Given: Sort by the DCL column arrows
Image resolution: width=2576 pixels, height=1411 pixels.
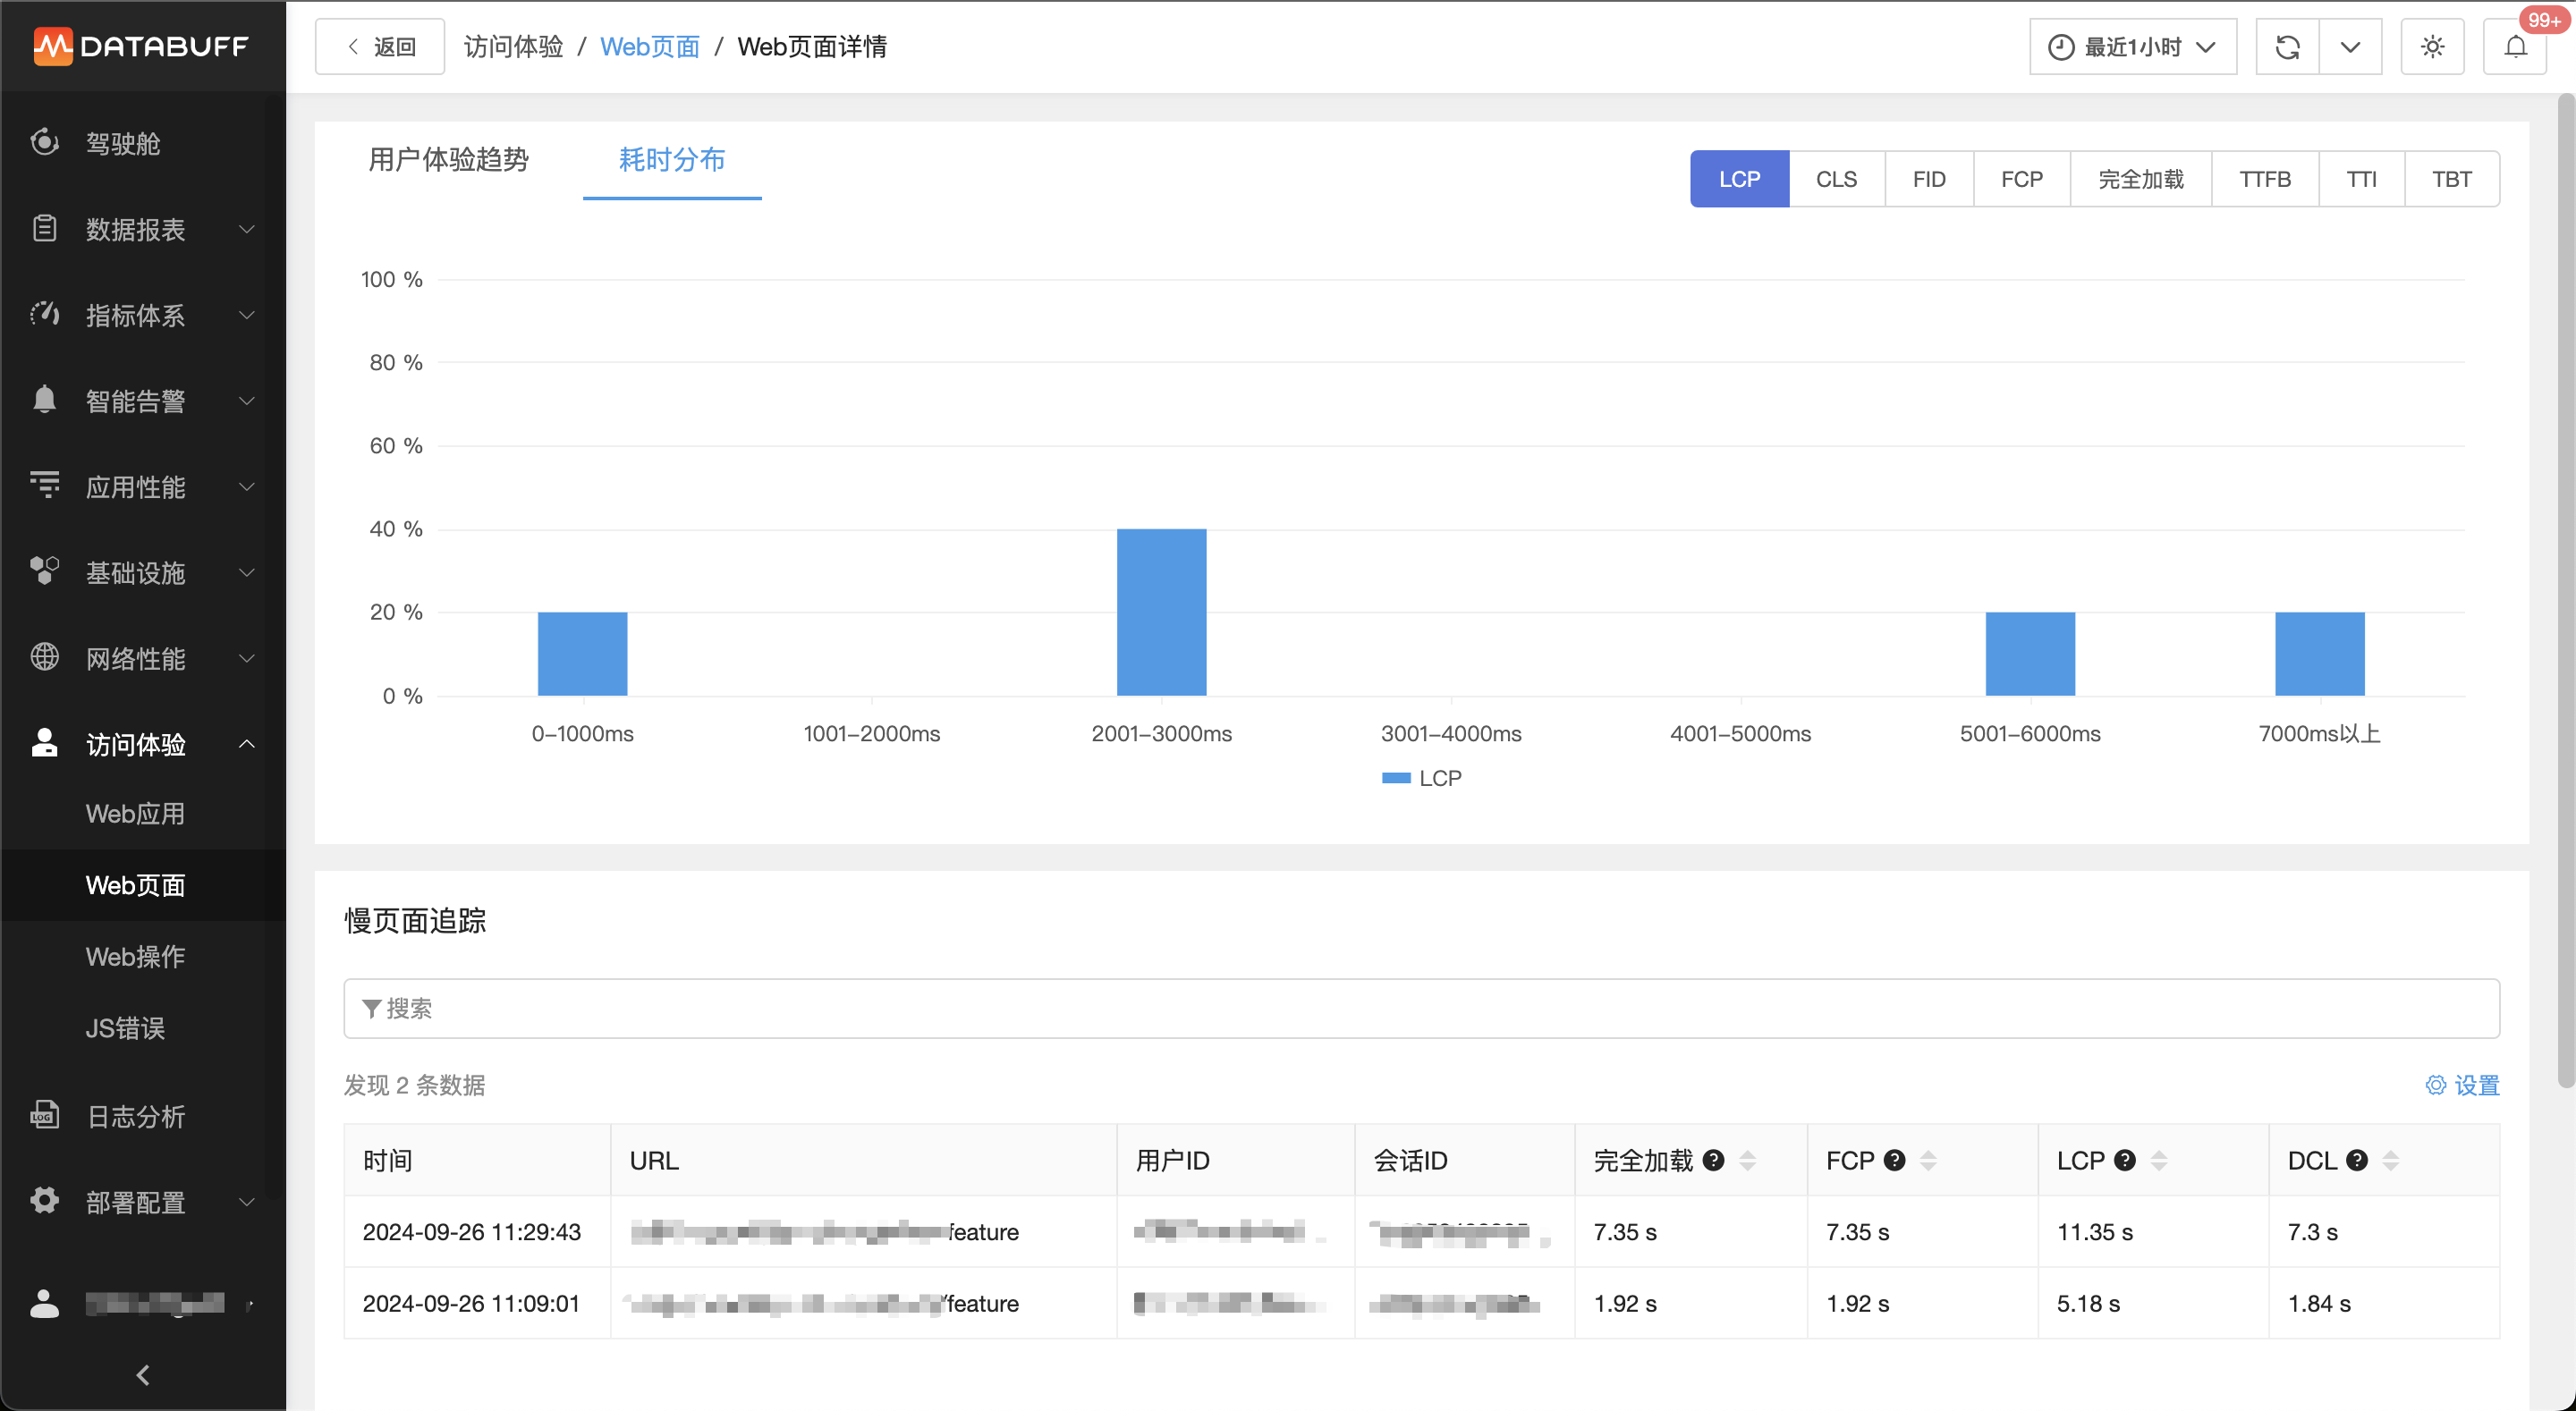Looking at the screenshot, I should 2391,1161.
